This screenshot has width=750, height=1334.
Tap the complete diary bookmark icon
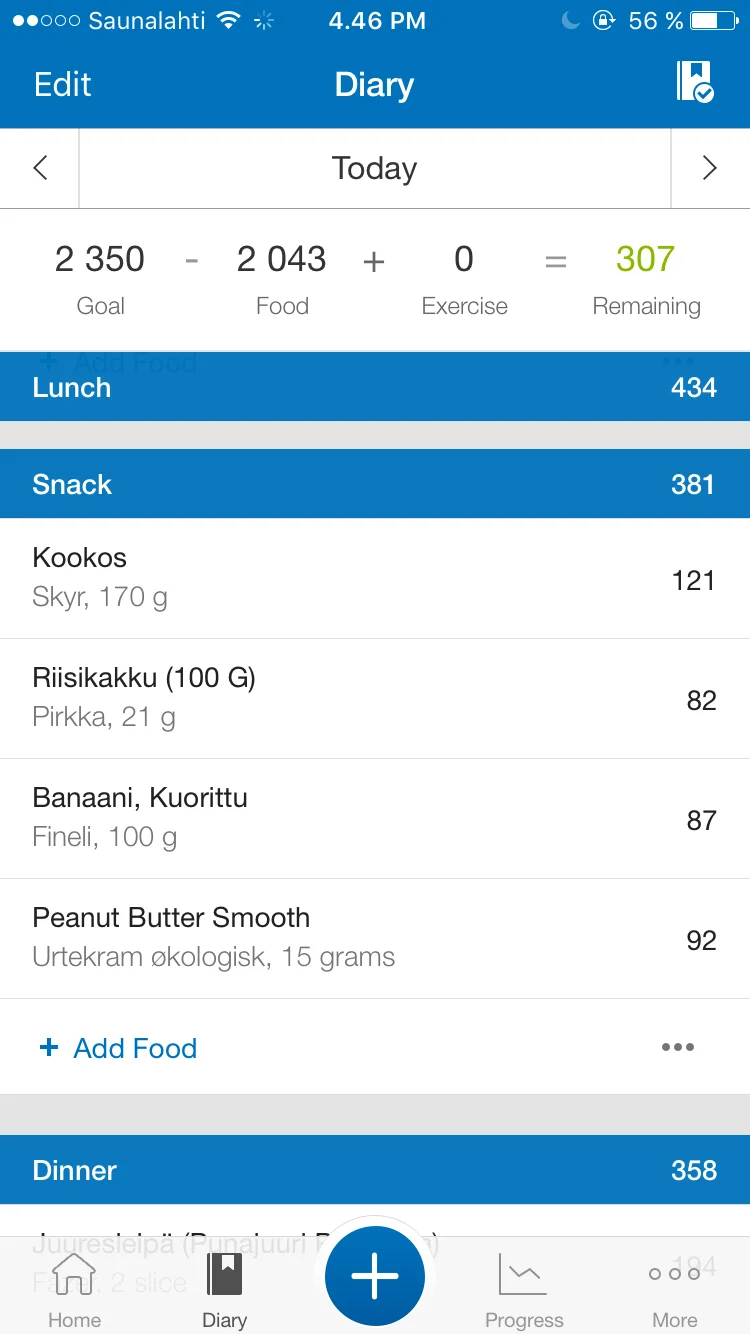click(x=694, y=82)
